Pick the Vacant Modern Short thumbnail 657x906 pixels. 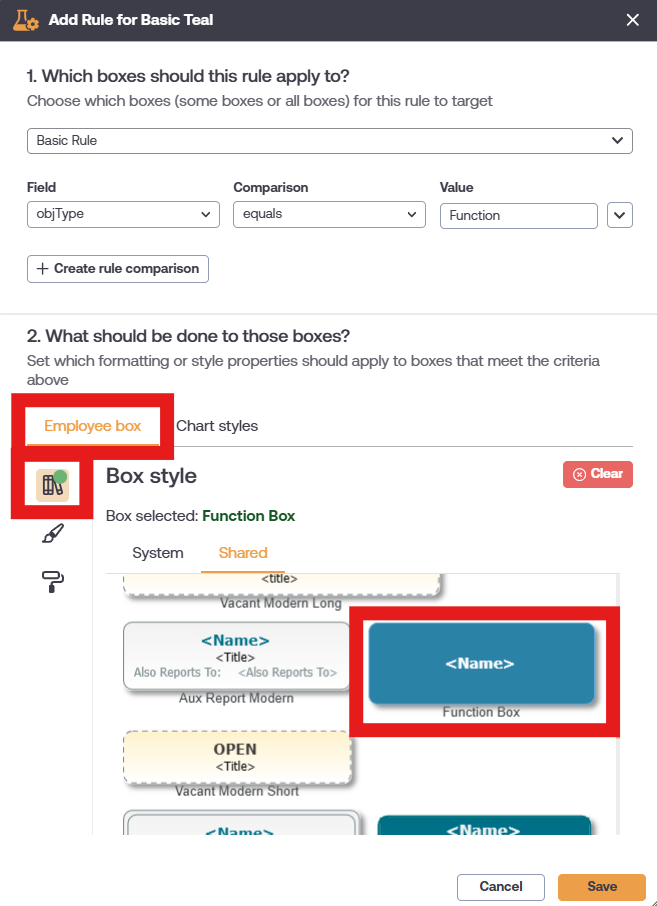[x=236, y=757]
